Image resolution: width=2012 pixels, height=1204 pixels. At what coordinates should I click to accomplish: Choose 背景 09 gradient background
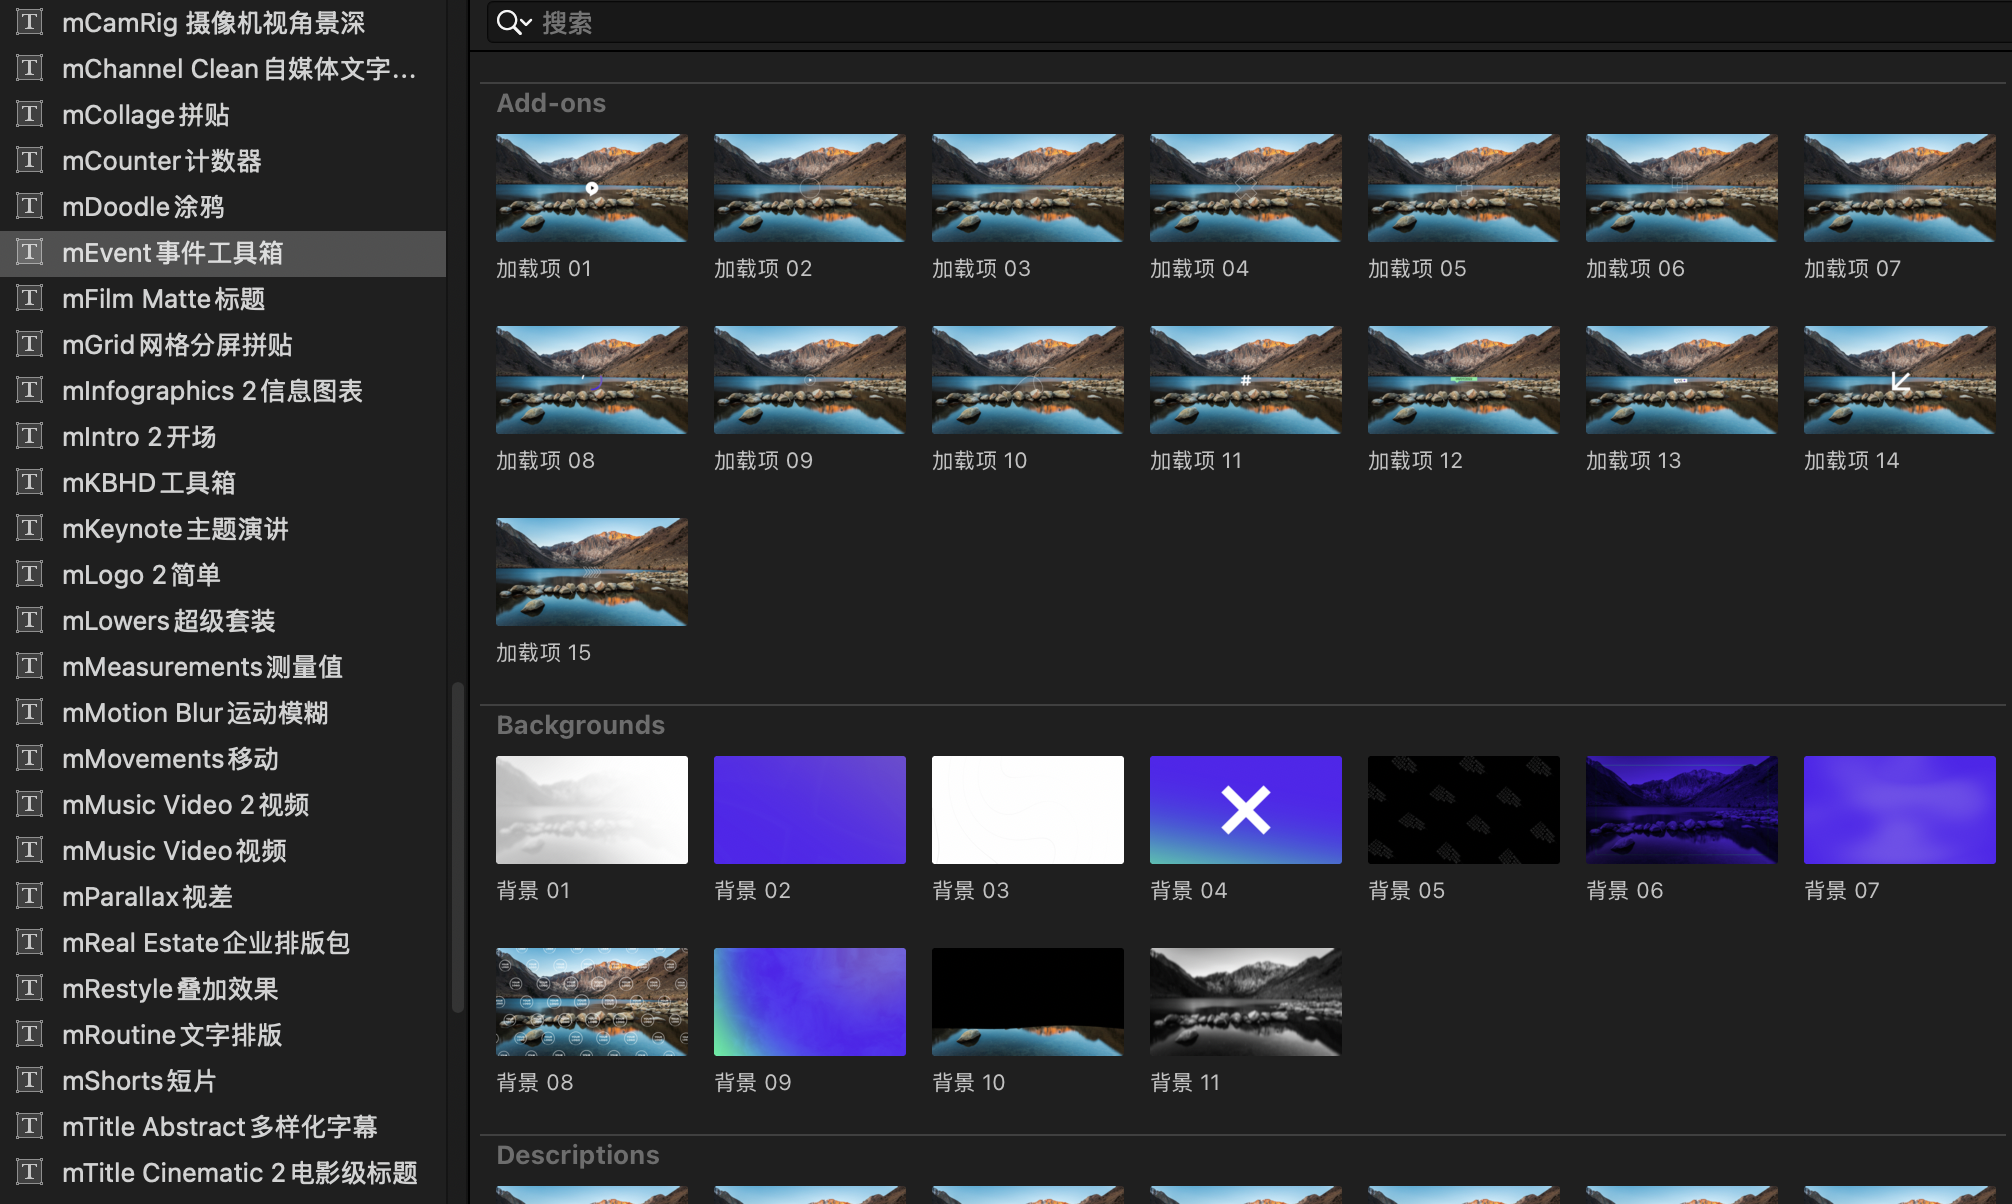click(810, 1002)
